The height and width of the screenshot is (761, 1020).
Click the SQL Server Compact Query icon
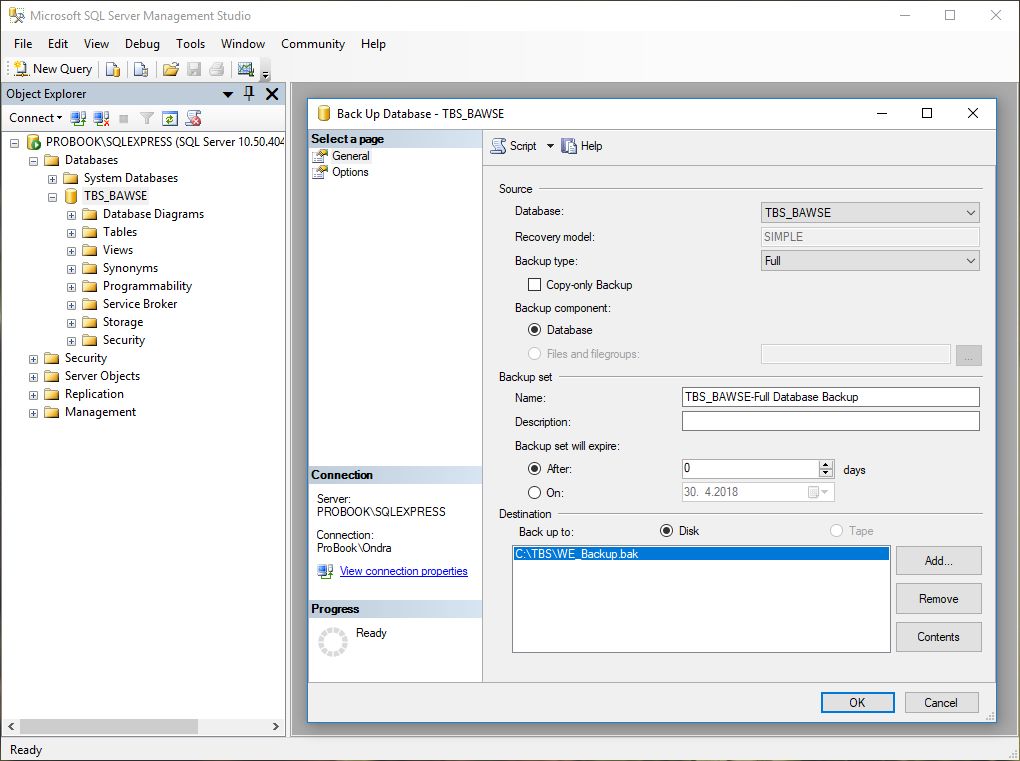(141, 69)
